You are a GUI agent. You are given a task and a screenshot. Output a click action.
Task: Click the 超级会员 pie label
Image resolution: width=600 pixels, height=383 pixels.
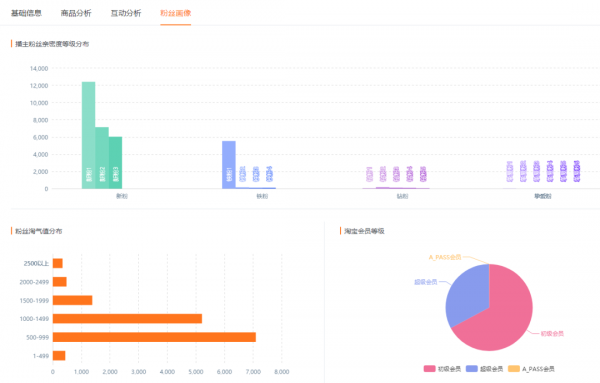click(x=426, y=282)
